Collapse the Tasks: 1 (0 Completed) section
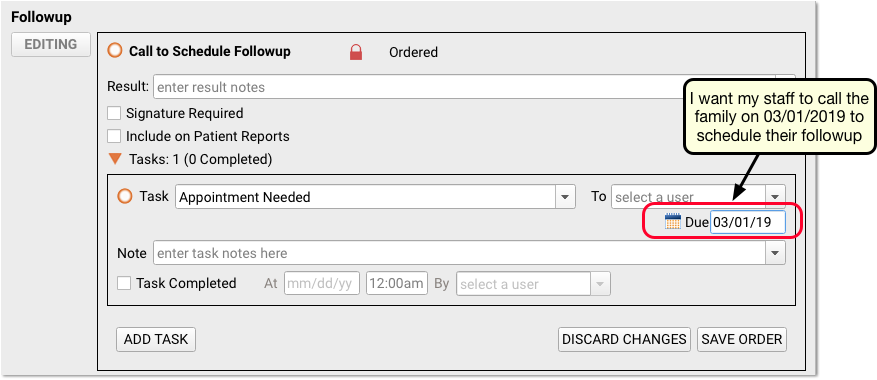Viewport: 877px width, 380px height. [x=115, y=159]
